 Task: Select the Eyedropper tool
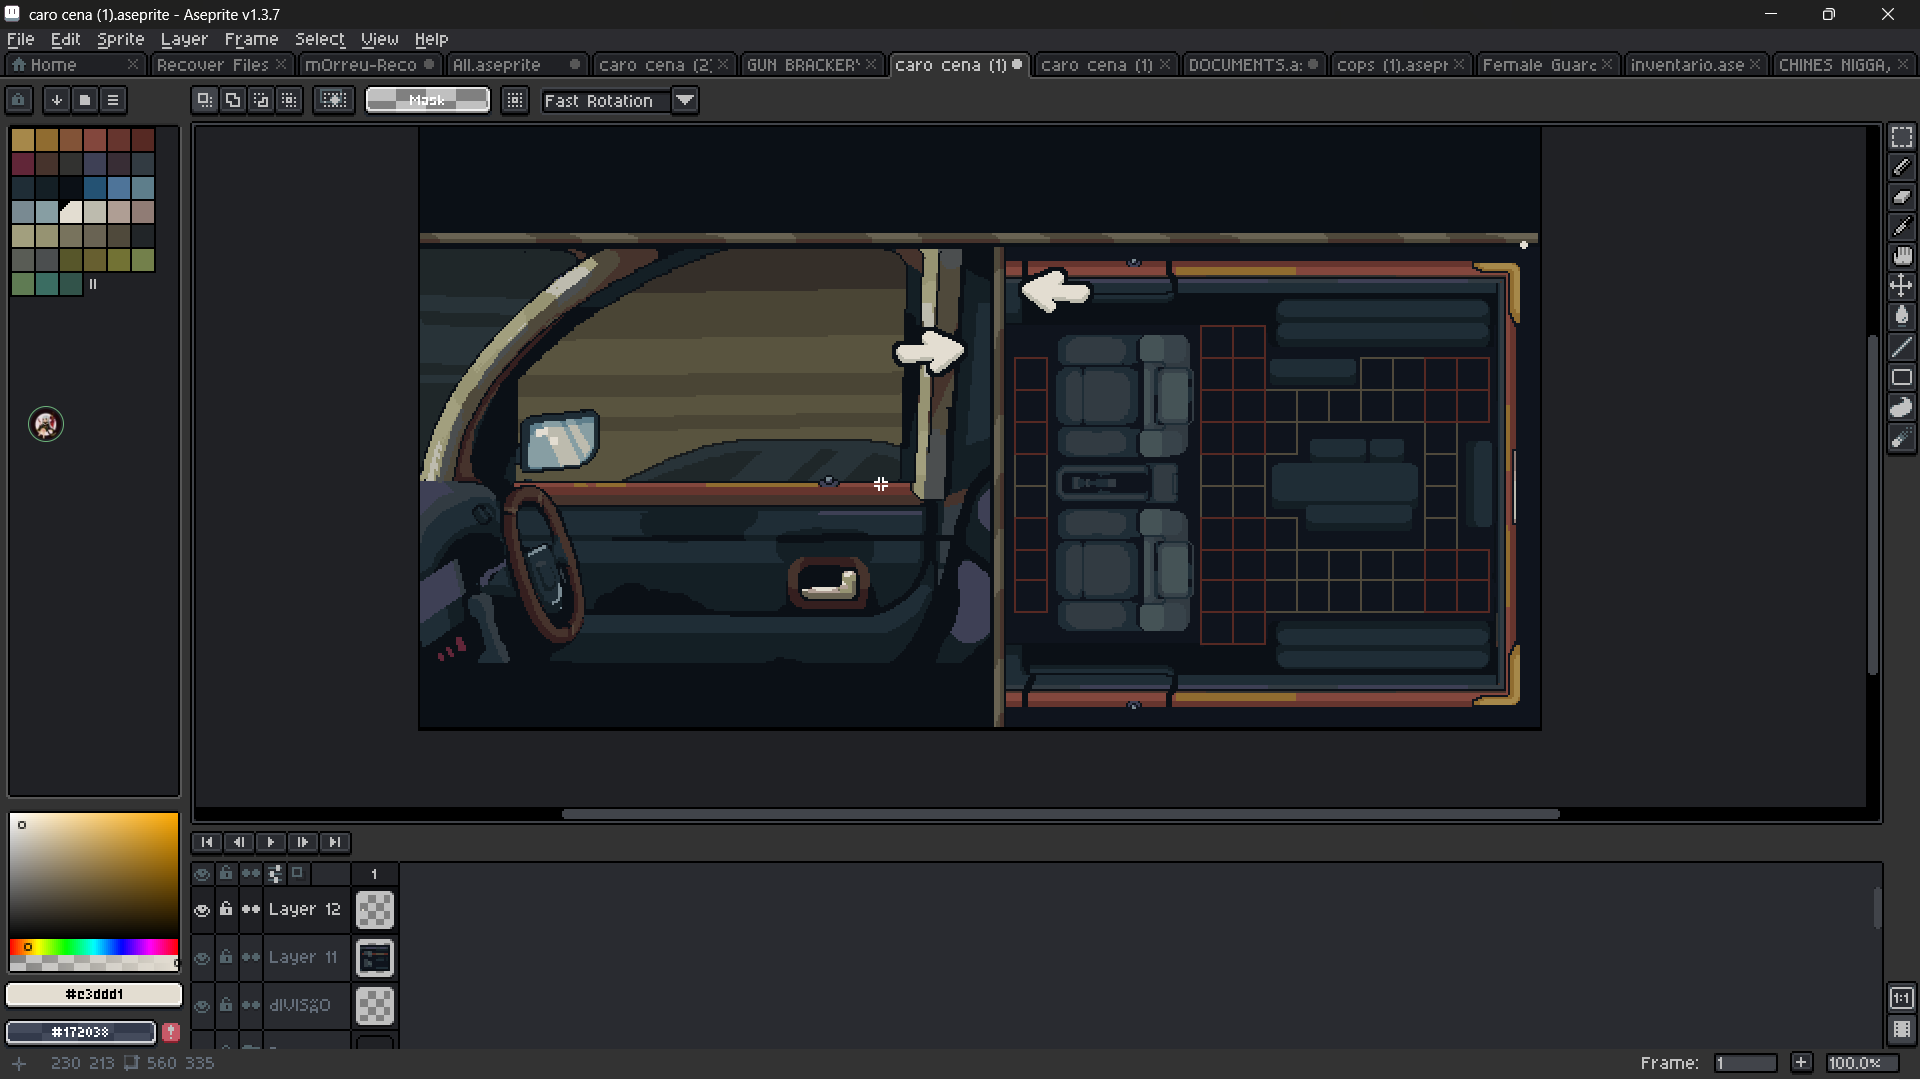pyautogui.click(x=1901, y=227)
